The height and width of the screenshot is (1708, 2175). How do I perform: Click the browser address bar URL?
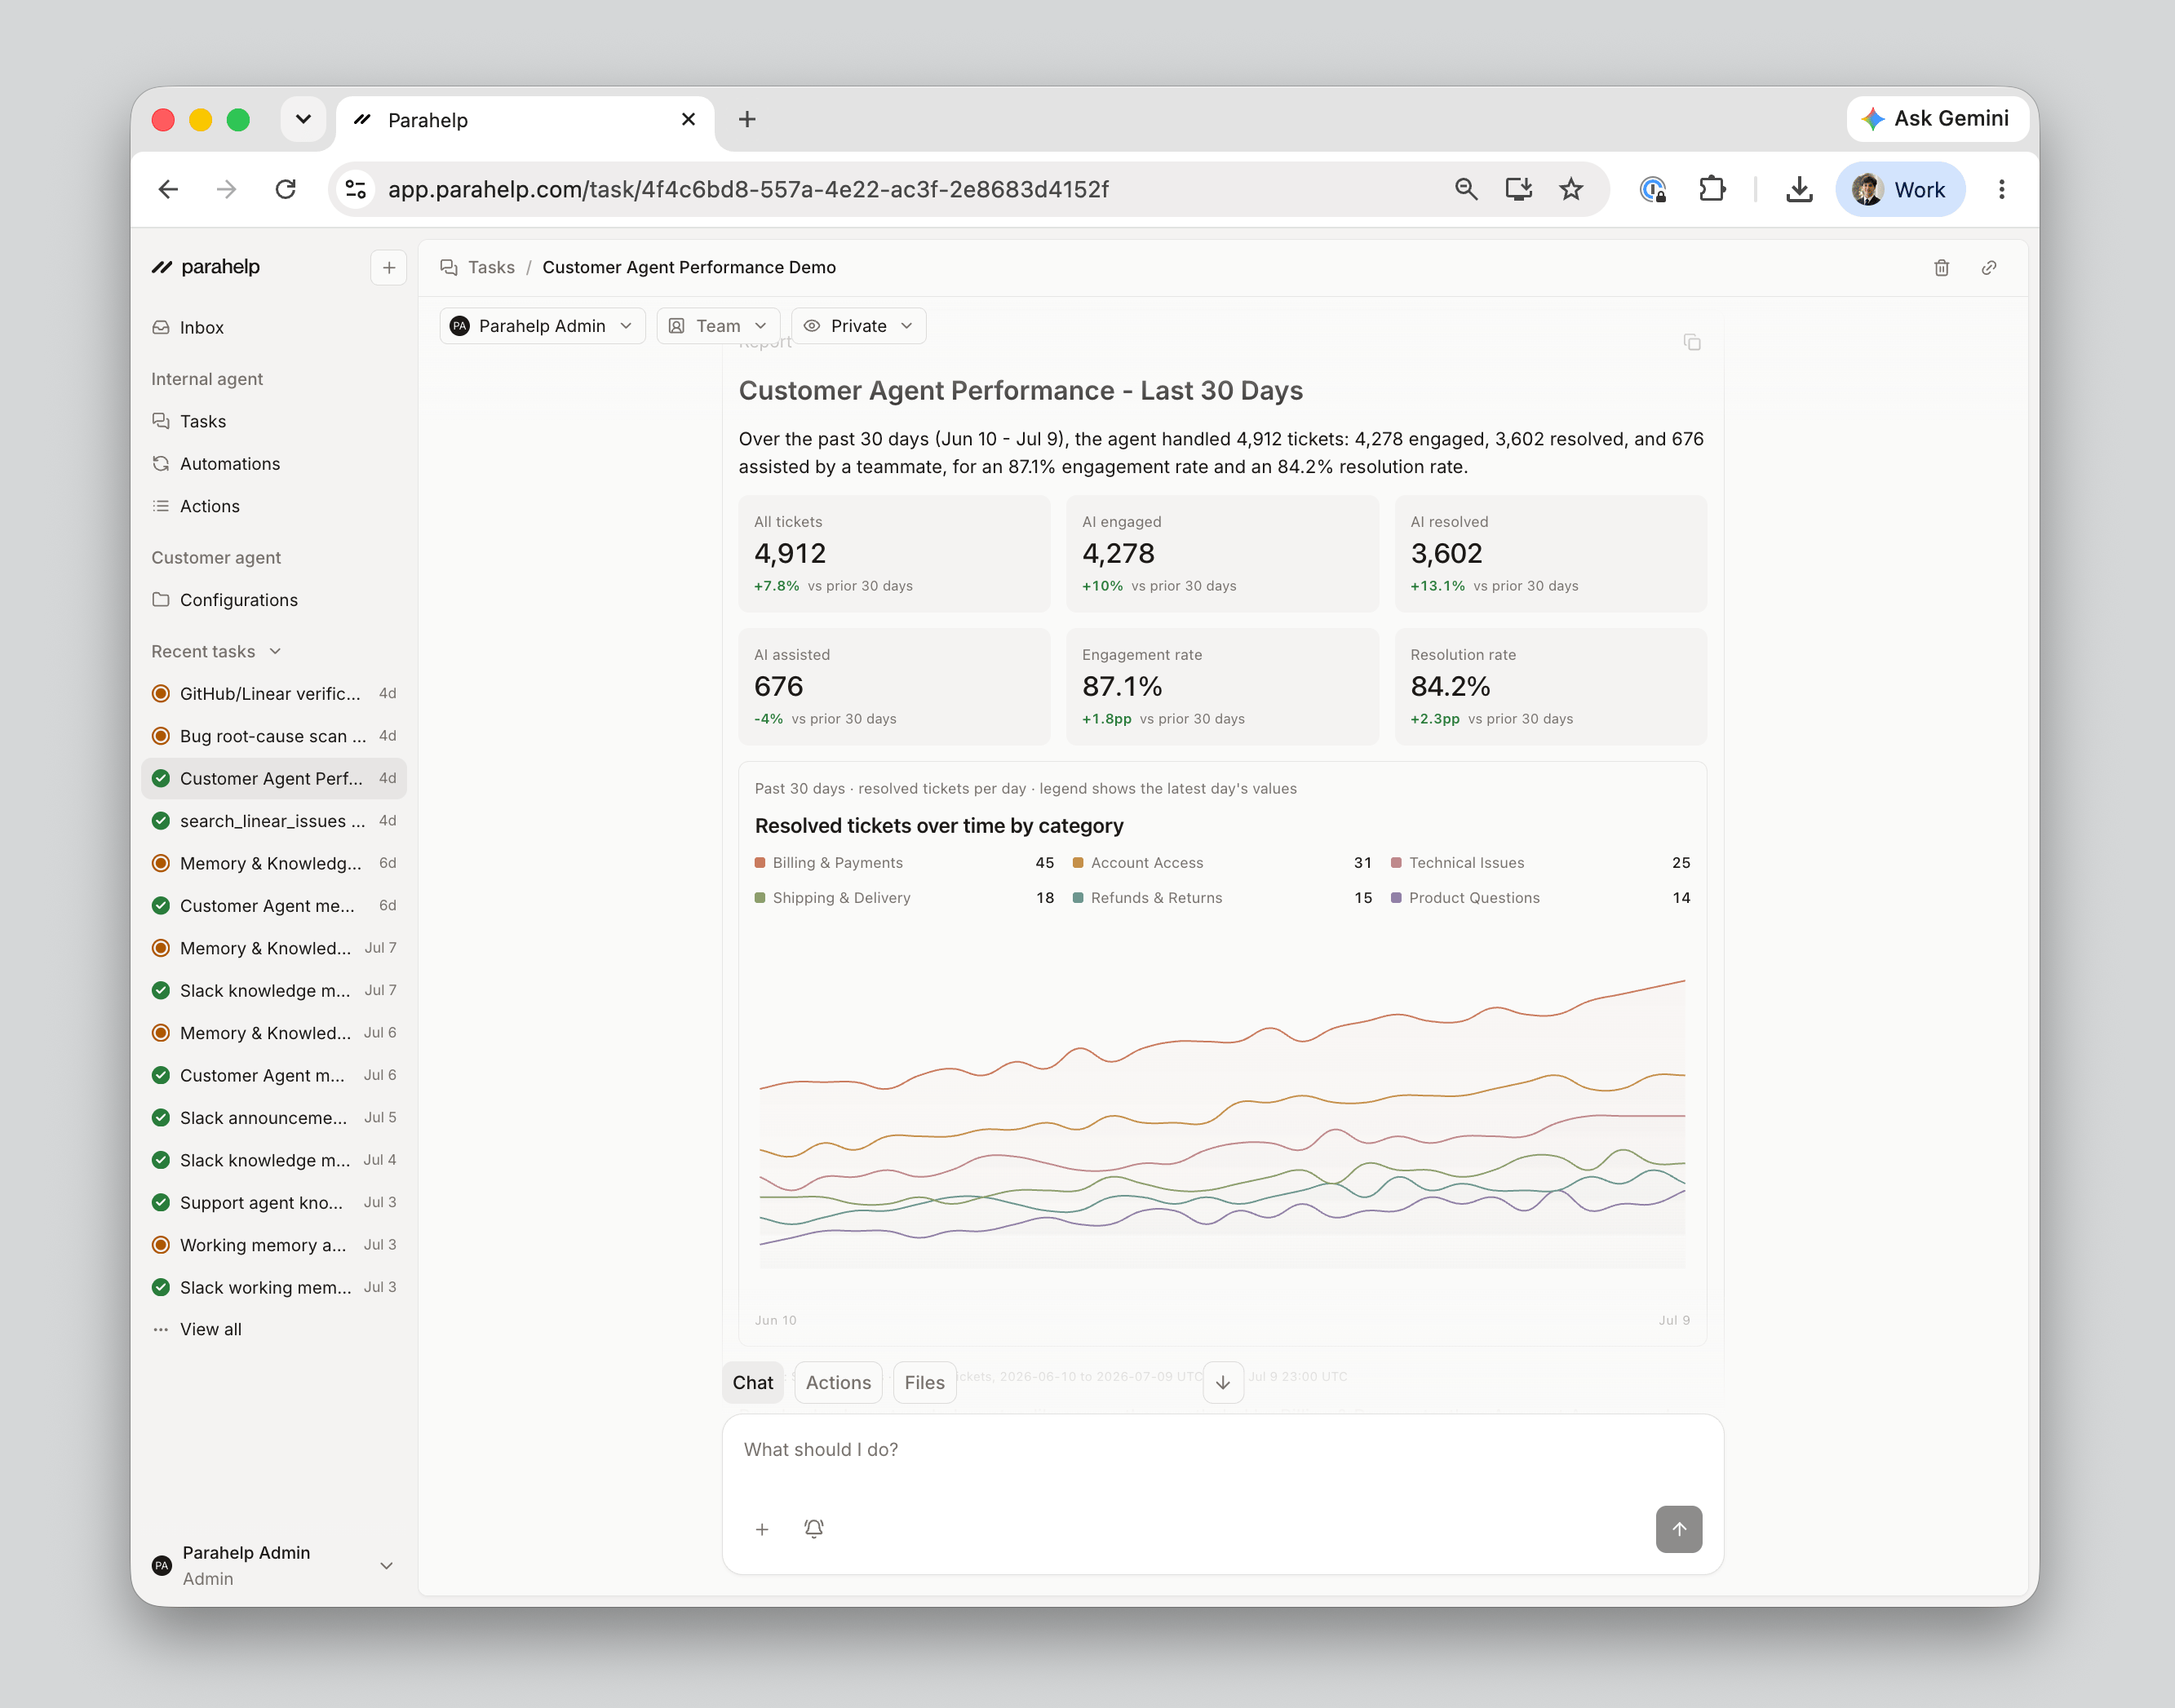748,189
